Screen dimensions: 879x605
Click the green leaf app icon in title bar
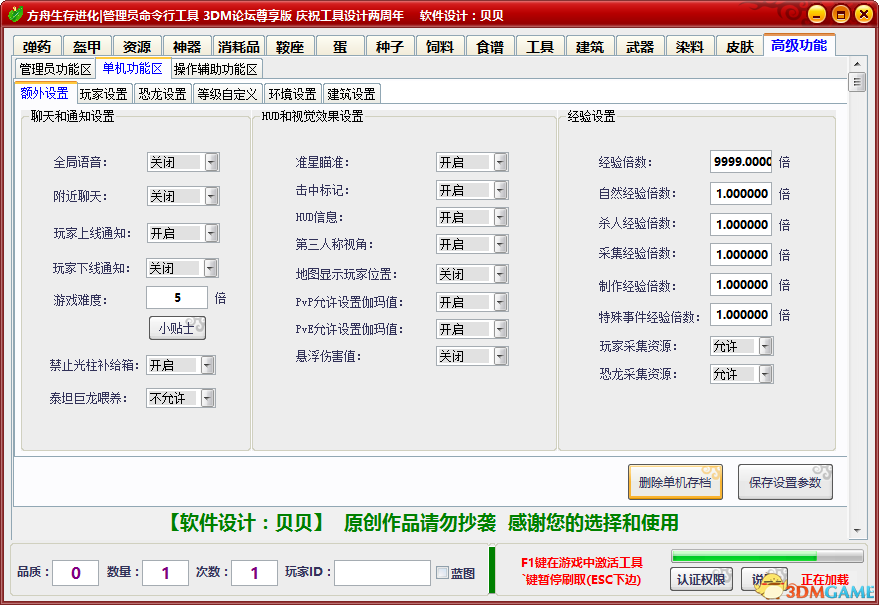[x=14, y=15]
